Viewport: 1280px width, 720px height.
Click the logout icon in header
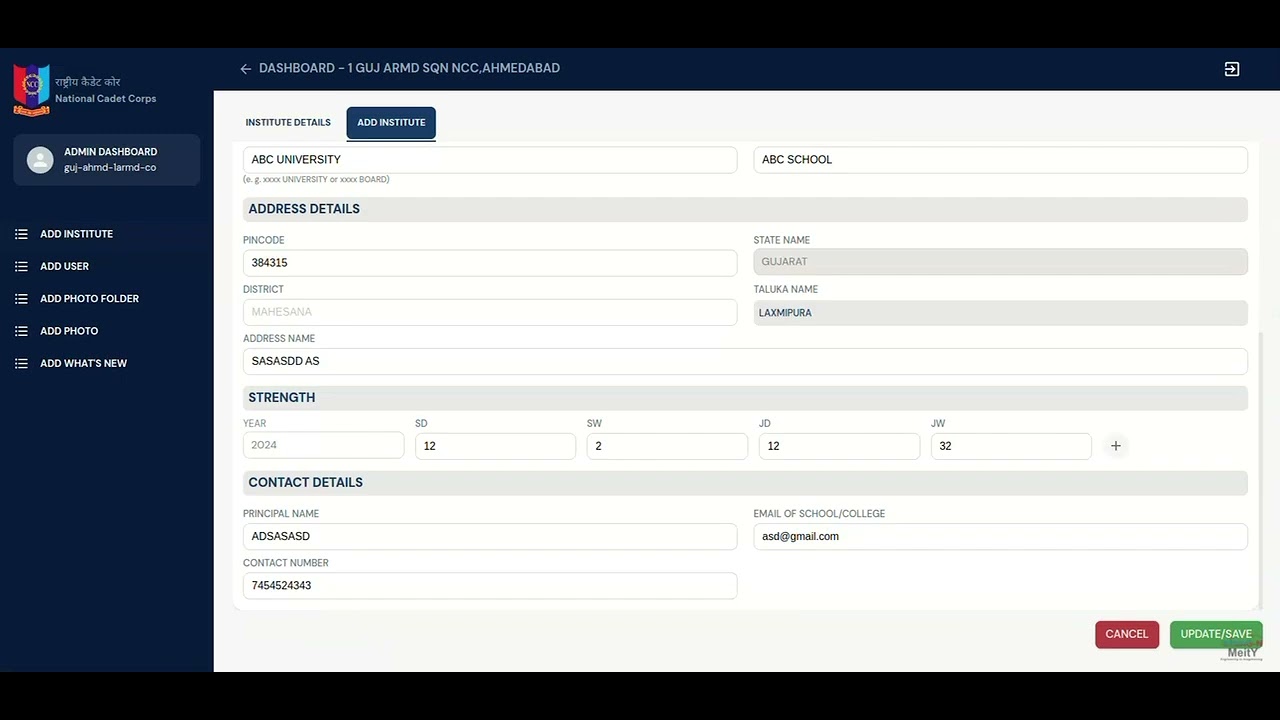pos(1232,69)
